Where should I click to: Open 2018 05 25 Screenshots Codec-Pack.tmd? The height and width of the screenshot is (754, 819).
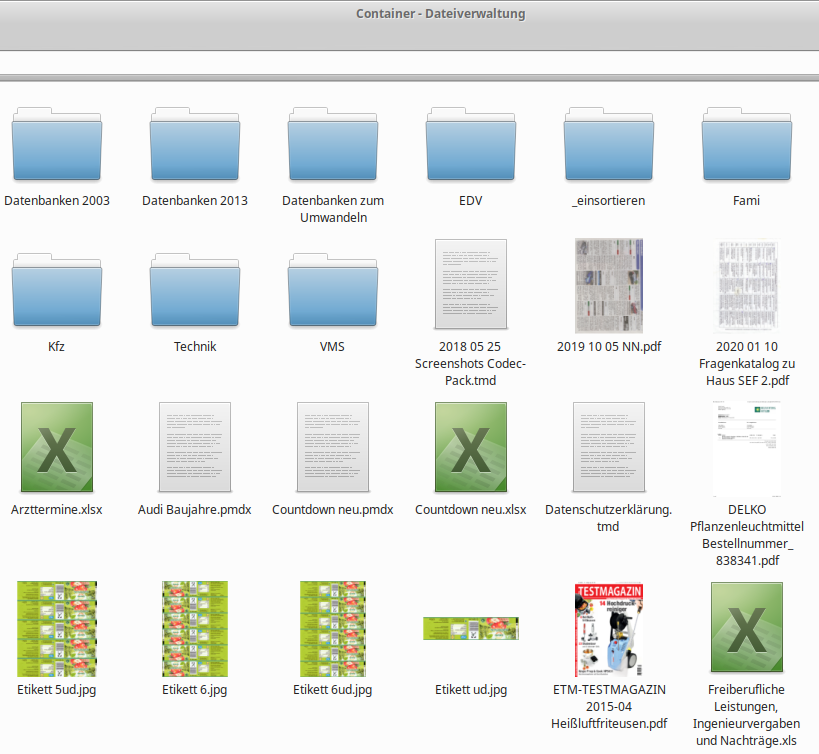pyautogui.click(x=471, y=286)
